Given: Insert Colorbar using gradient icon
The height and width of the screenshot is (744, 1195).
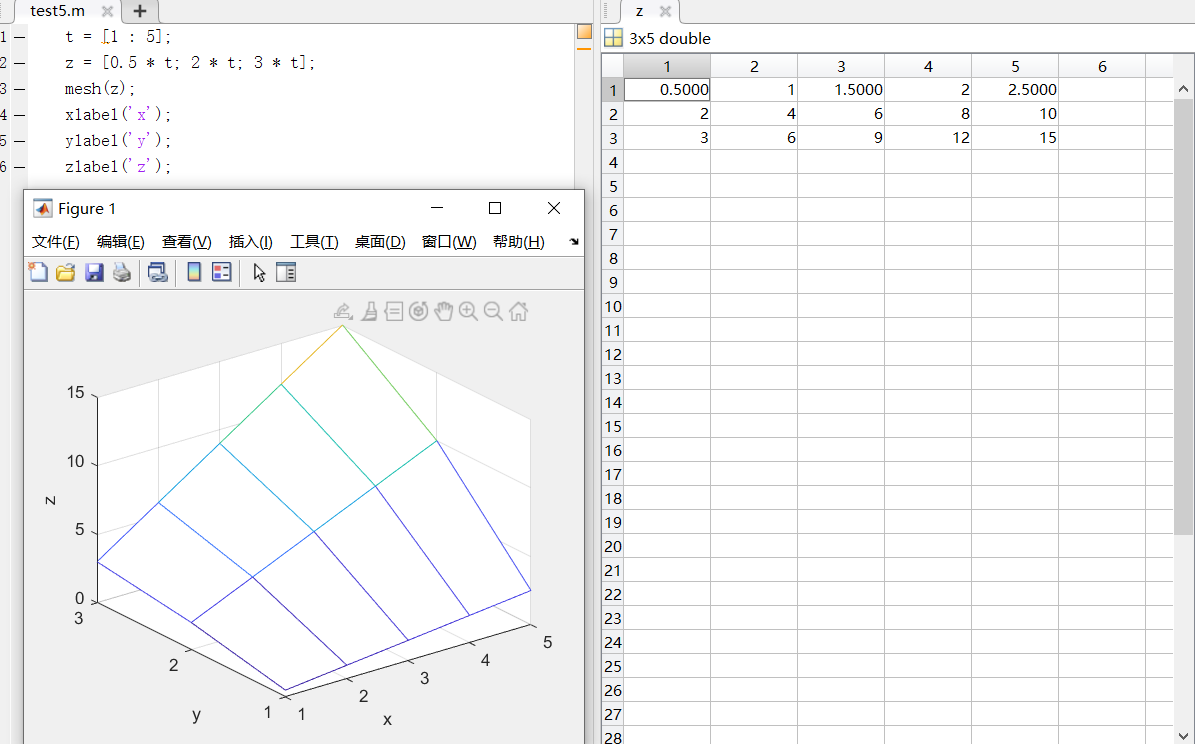Looking at the screenshot, I should click(194, 272).
